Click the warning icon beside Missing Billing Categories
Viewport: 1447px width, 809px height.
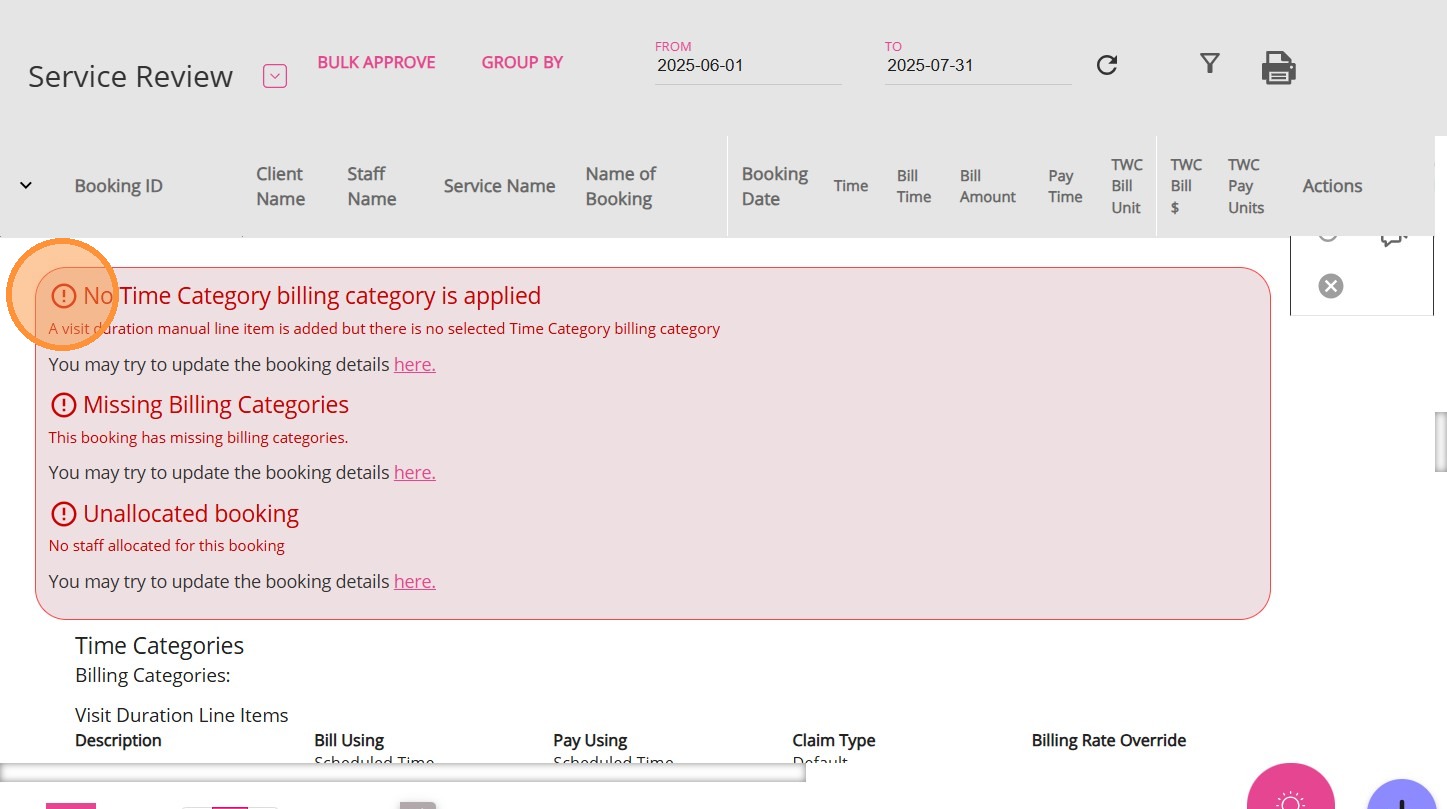click(63, 405)
